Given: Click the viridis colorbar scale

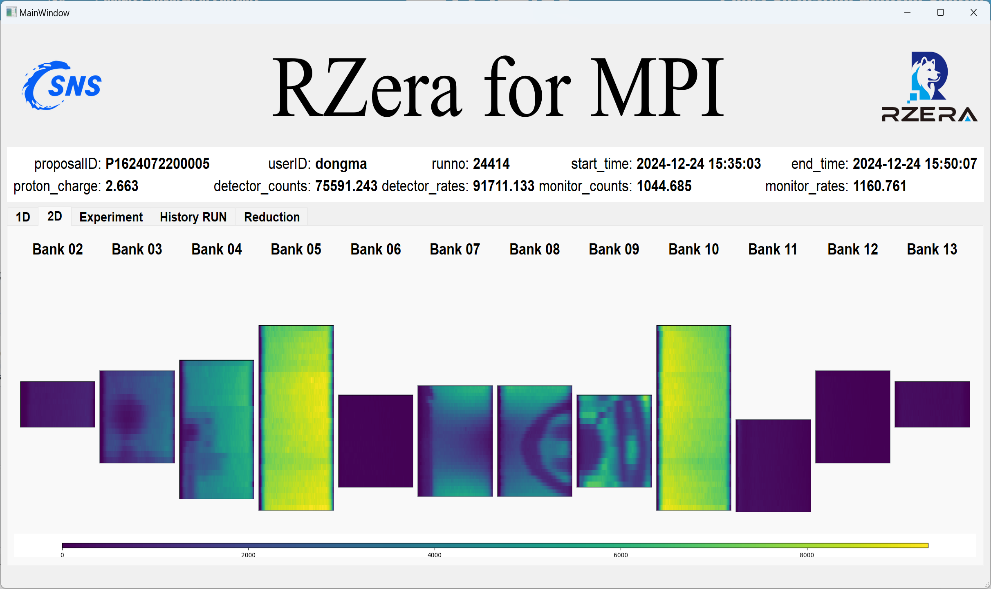Looking at the screenshot, I should (x=495, y=545).
